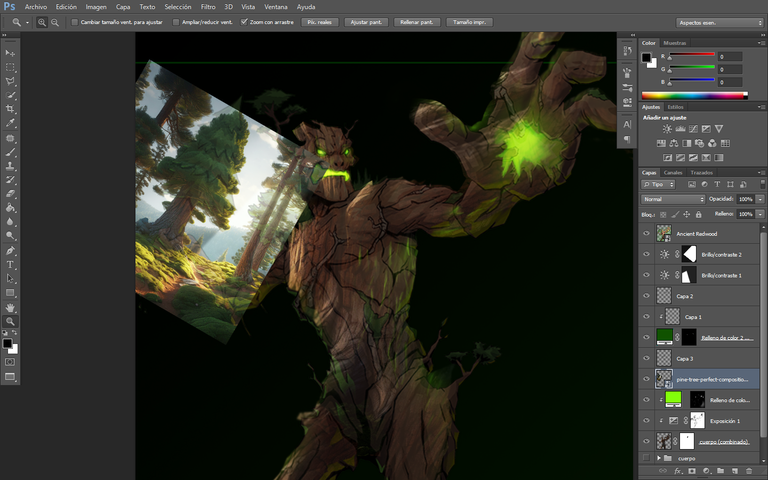Click the 'Ajustar pant.' button
The height and width of the screenshot is (480, 768).
[366, 22]
